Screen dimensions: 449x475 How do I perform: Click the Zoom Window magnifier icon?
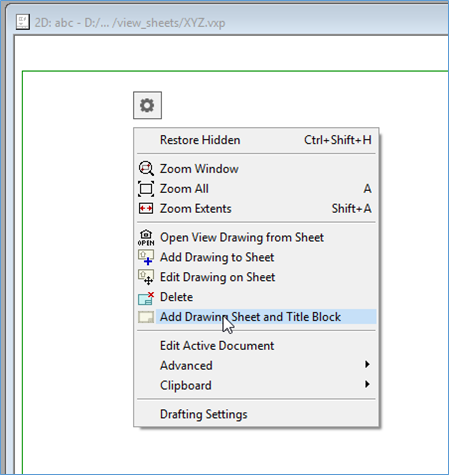tap(146, 169)
